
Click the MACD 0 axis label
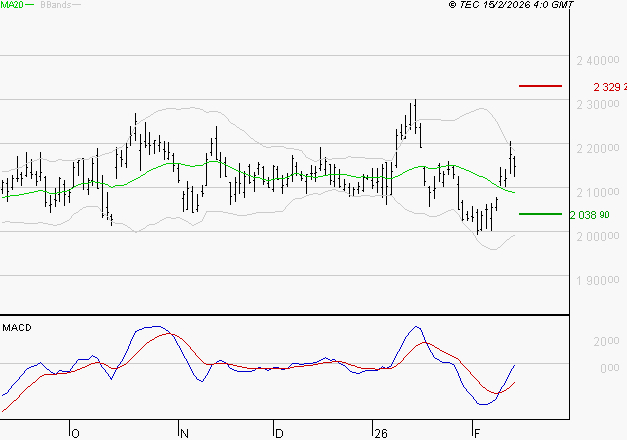click(x=610, y=368)
